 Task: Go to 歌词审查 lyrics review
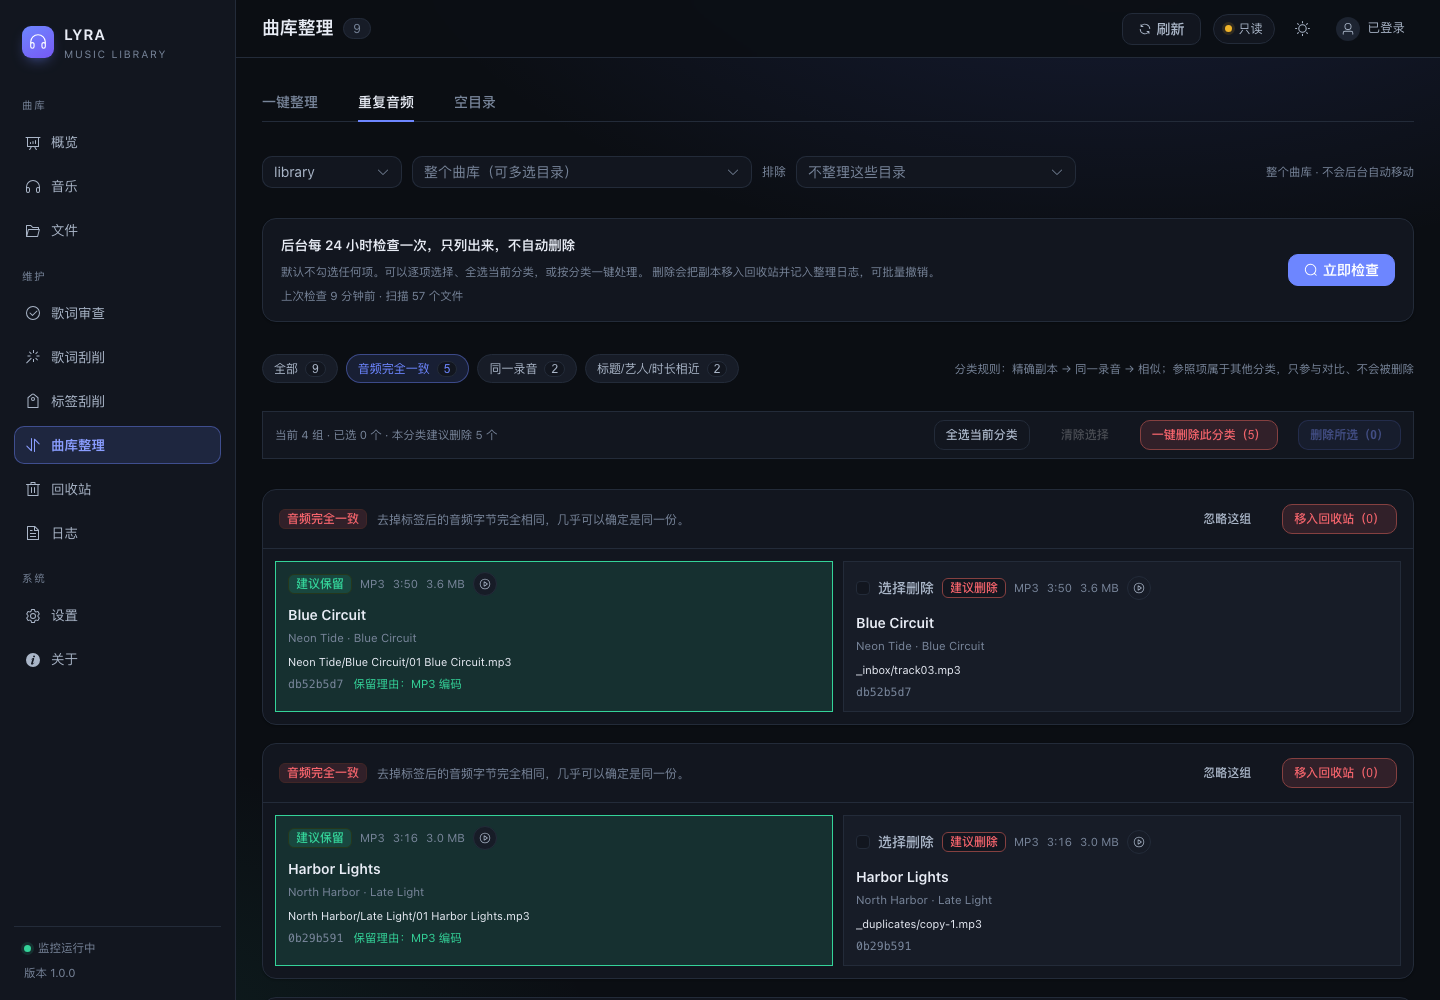pyautogui.click(x=117, y=313)
